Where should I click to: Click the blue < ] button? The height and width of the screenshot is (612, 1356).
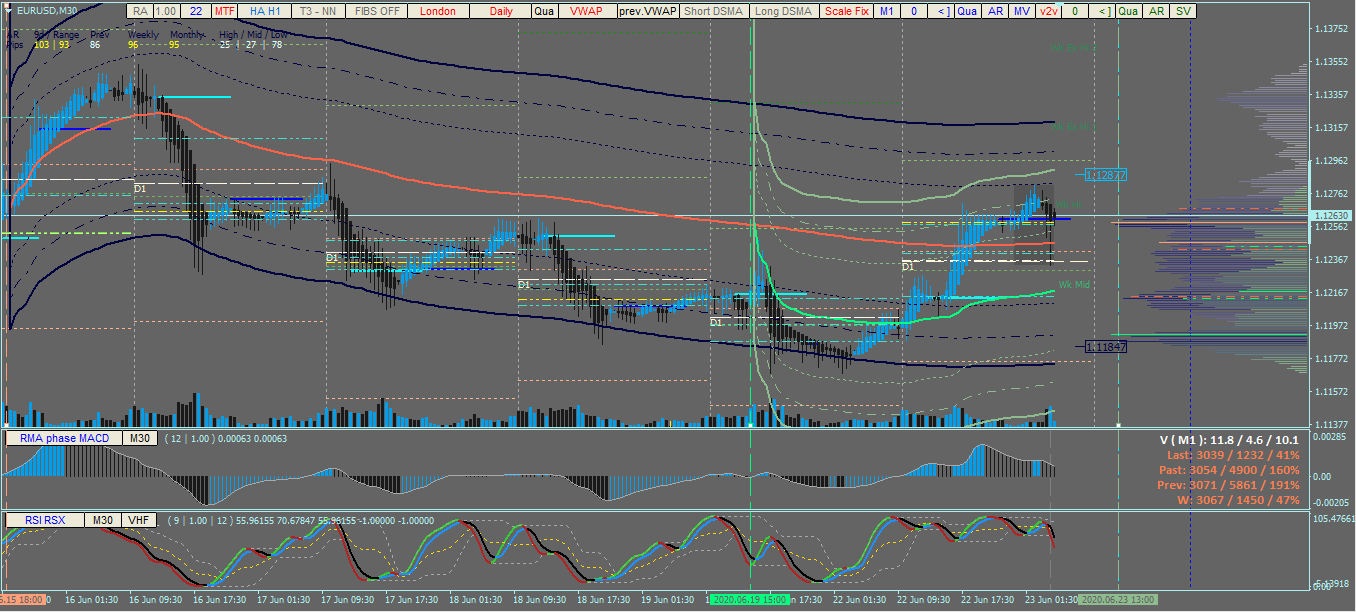941,11
